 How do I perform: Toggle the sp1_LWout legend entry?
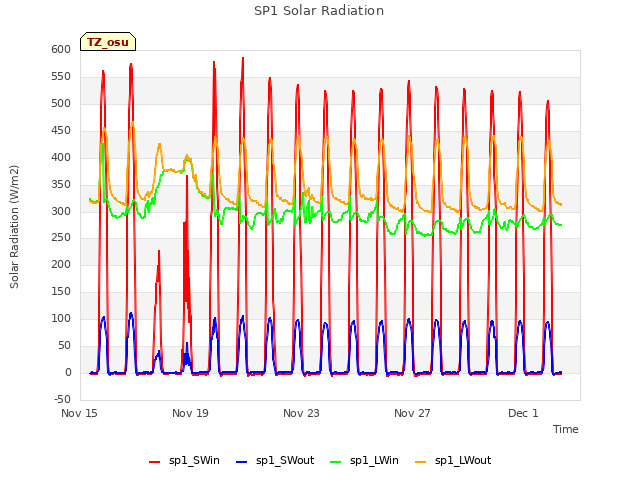tap(453, 461)
